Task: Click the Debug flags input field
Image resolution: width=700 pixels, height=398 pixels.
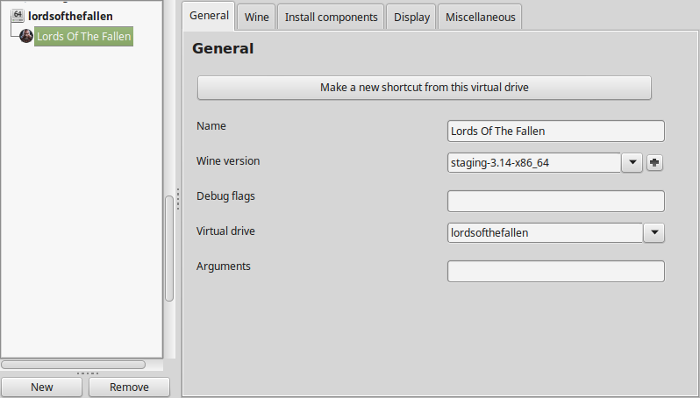Action: point(556,201)
